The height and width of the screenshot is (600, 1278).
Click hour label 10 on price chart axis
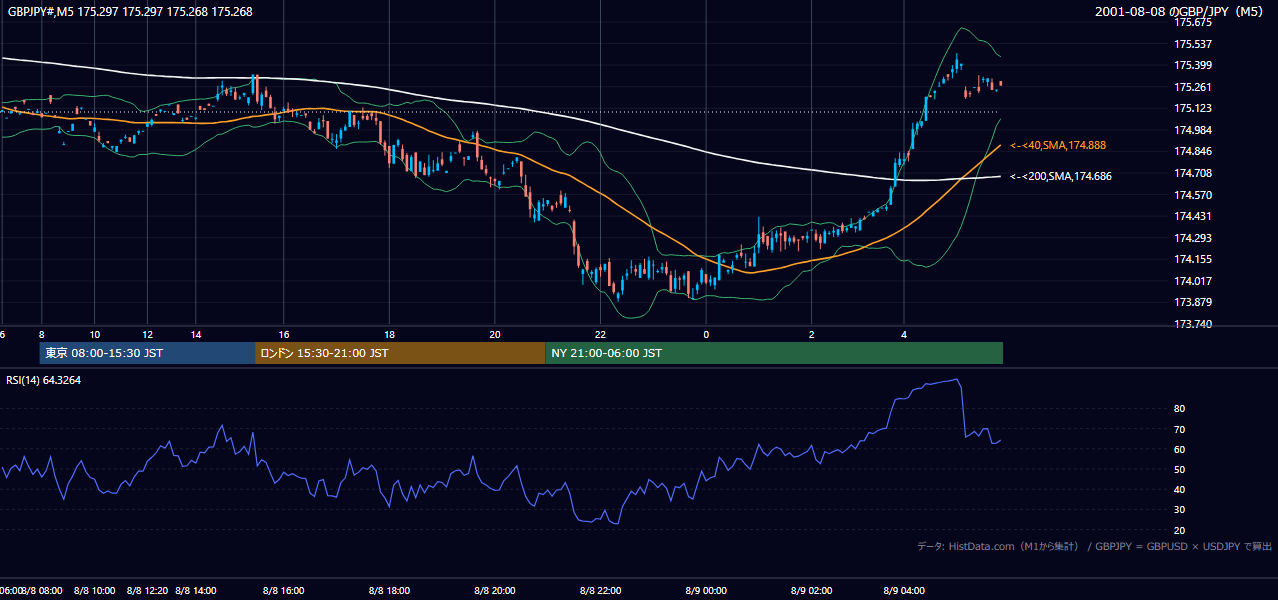point(94,334)
